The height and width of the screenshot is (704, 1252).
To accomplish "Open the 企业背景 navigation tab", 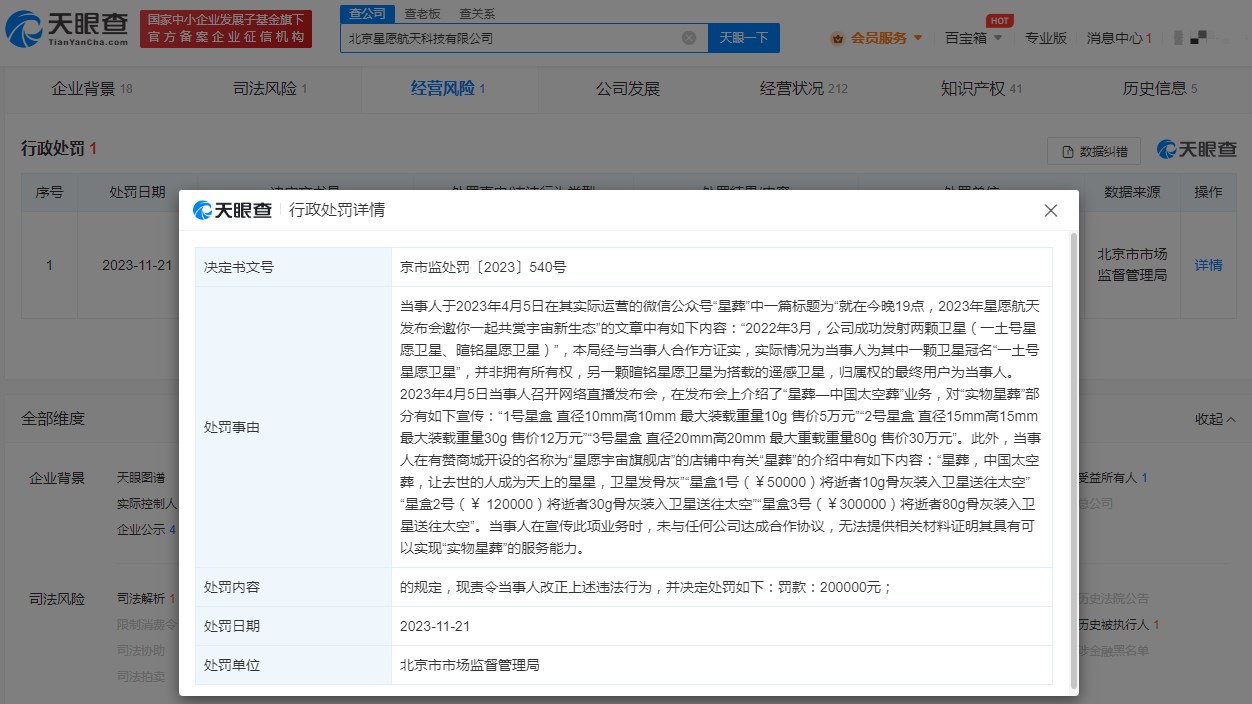I will point(91,89).
